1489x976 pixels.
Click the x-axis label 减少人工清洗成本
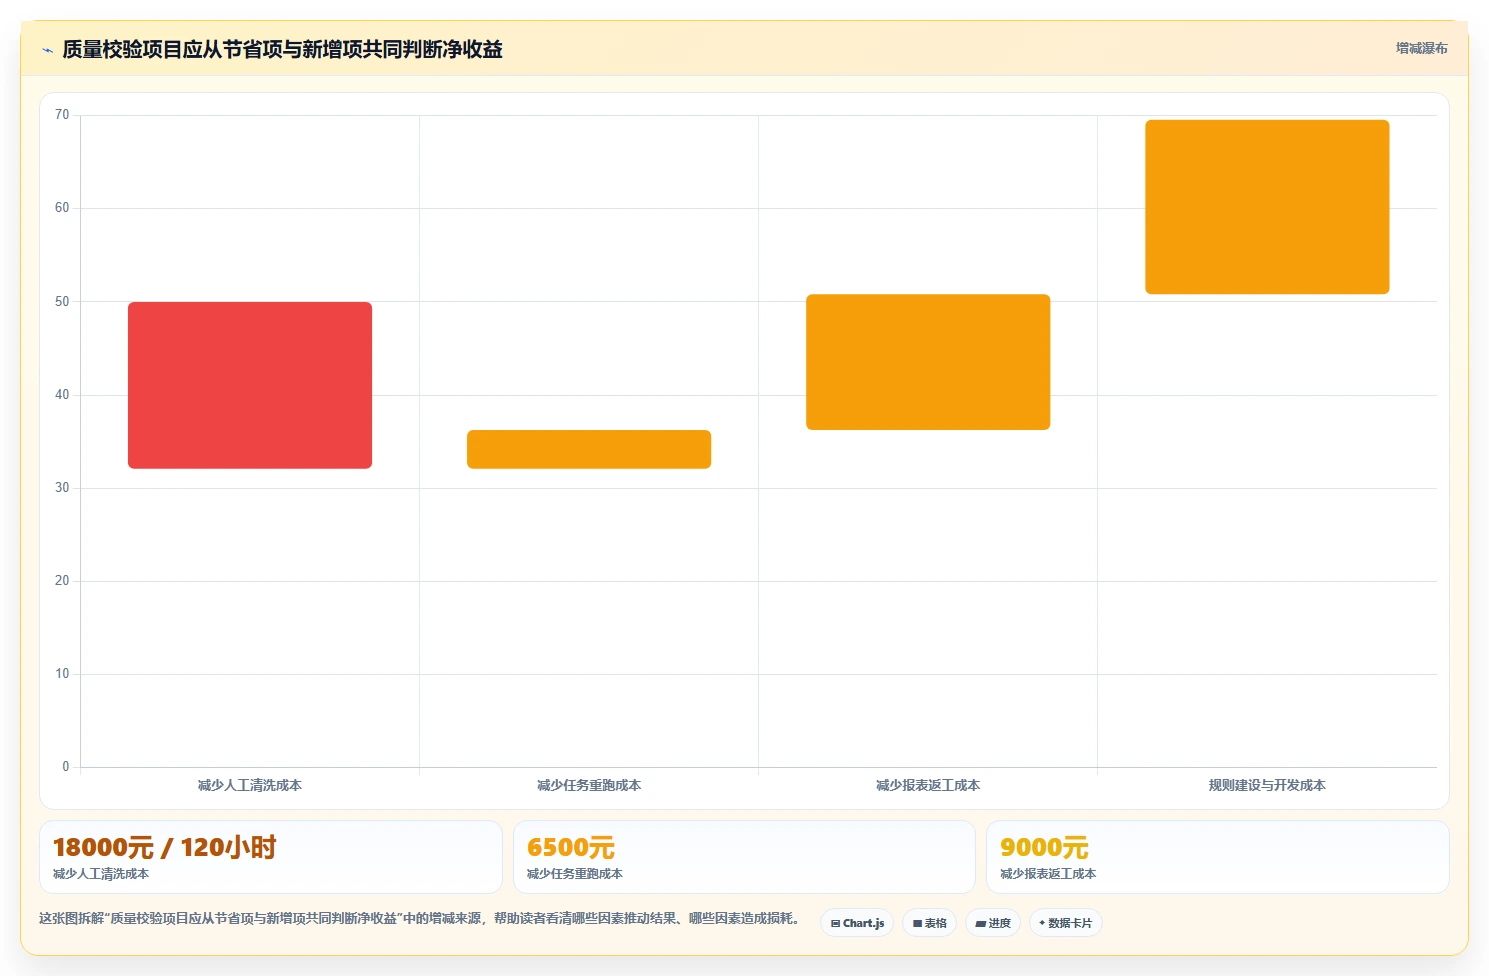(250, 785)
